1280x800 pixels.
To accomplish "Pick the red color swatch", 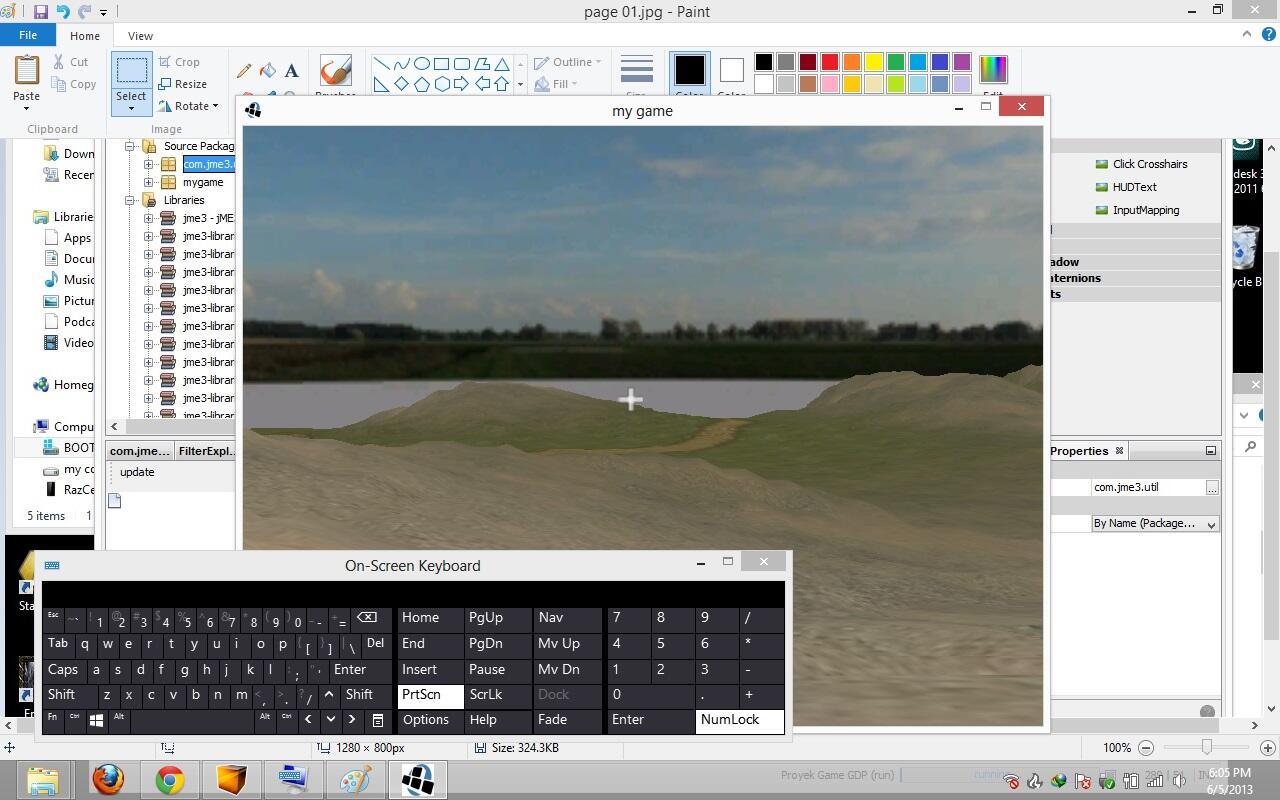I will click(x=829, y=62).
